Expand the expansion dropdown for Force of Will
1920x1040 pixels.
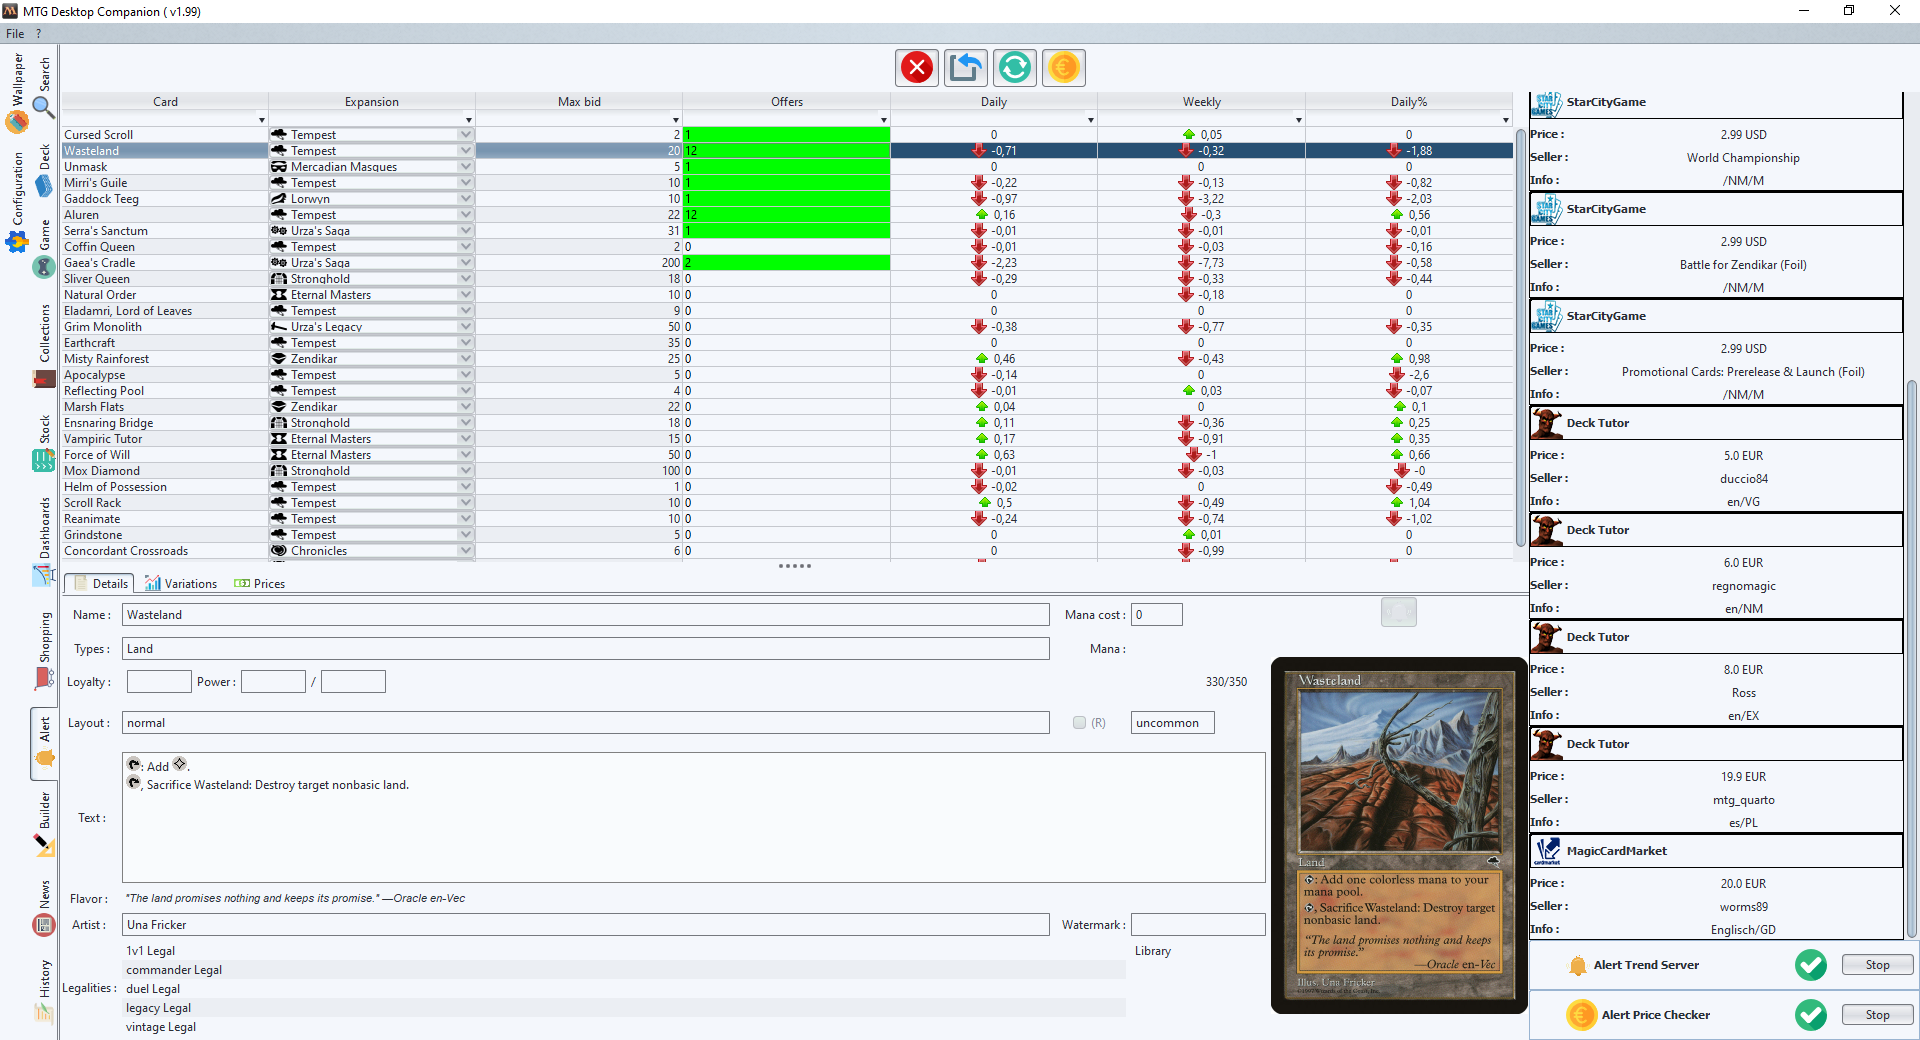(x=466, y=455)
